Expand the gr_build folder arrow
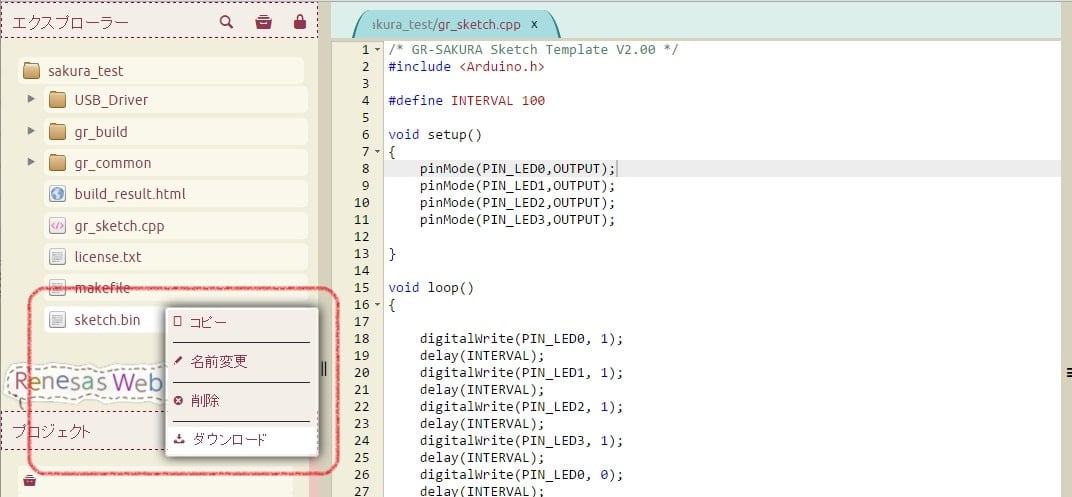This screenshot has width=1072, height=497. [x=32, y=131]
